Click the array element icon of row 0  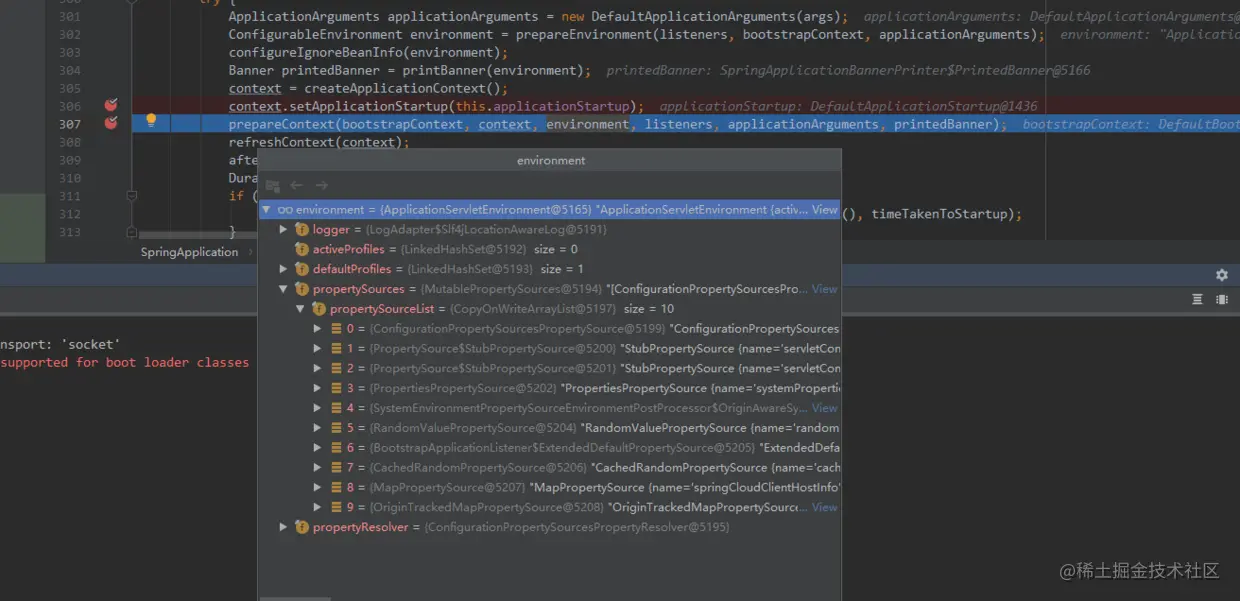(336, 329)
